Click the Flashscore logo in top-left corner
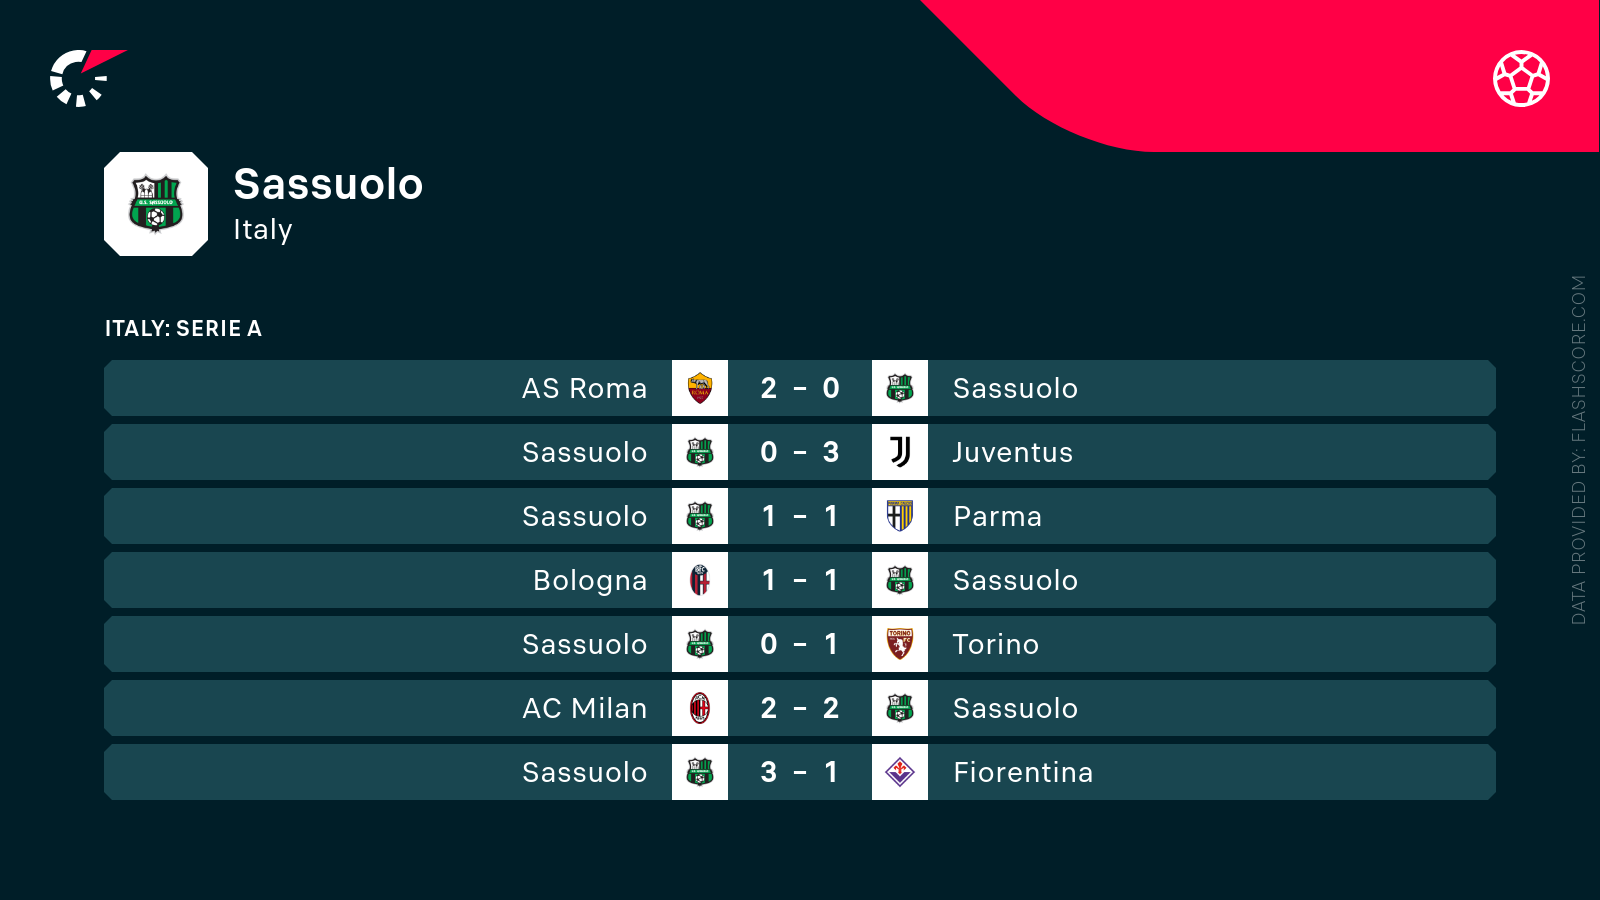The width and height of the screenshot is (1600, 900). coord(85,77)
